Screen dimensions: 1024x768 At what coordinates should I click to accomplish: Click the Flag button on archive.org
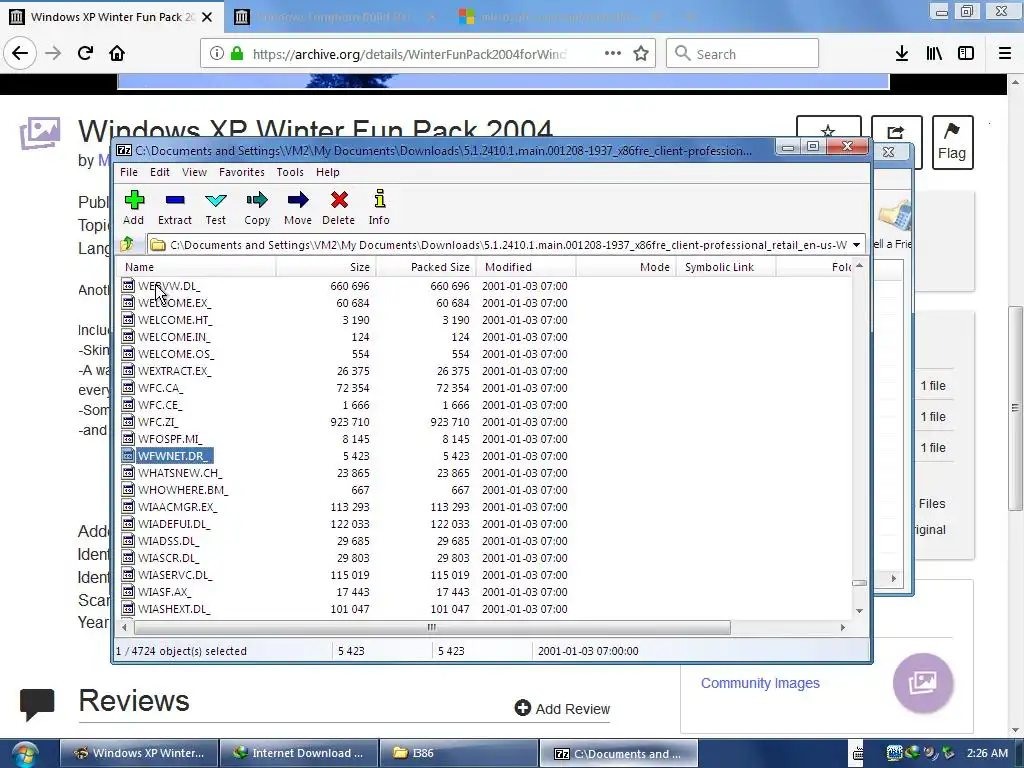952,142
